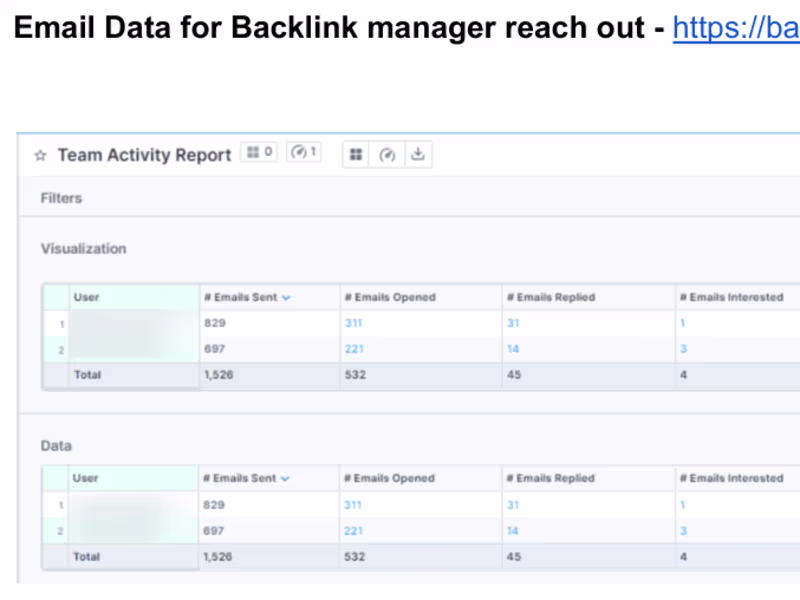
Task: Star the Team Activity Report as favorite
Action: pyautogui.click(x=41, y=156)
